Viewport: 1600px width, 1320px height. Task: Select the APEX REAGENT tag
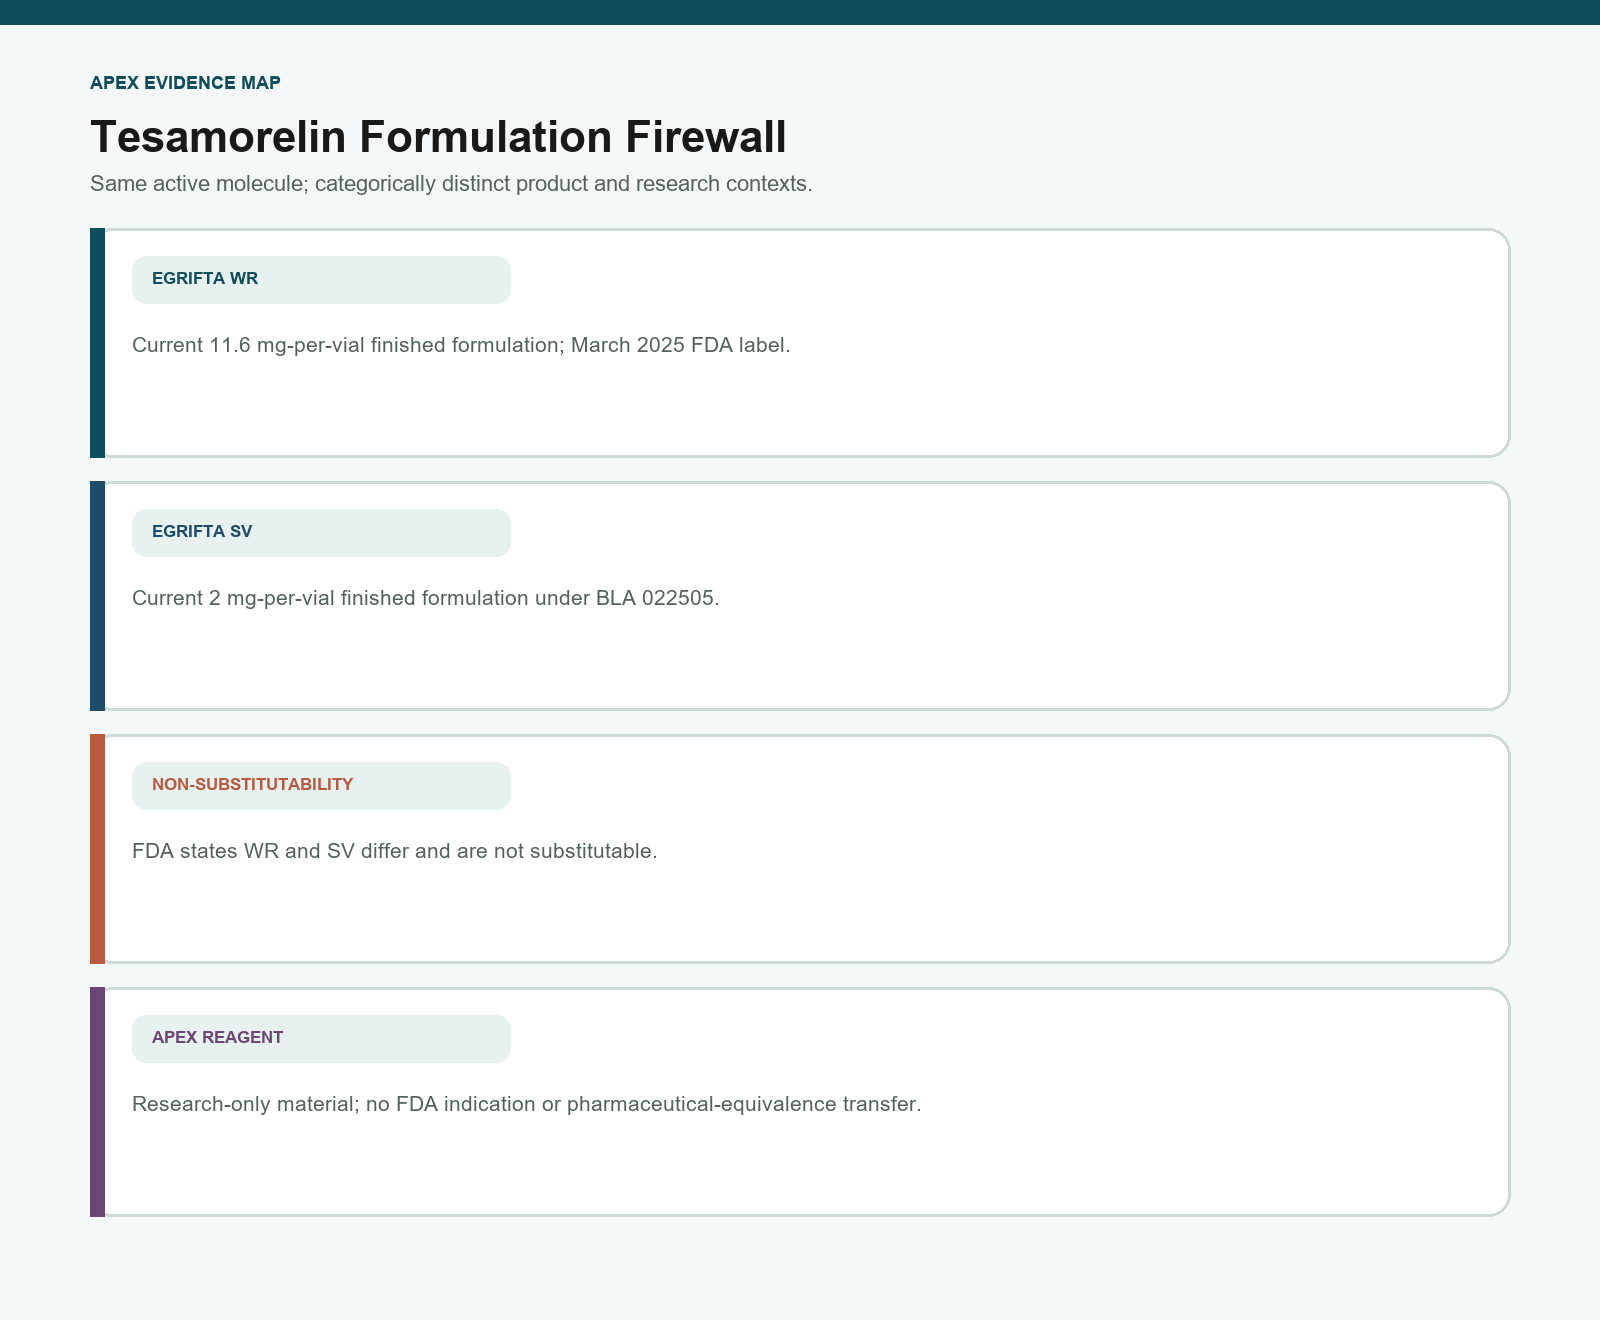point(321,1039)
